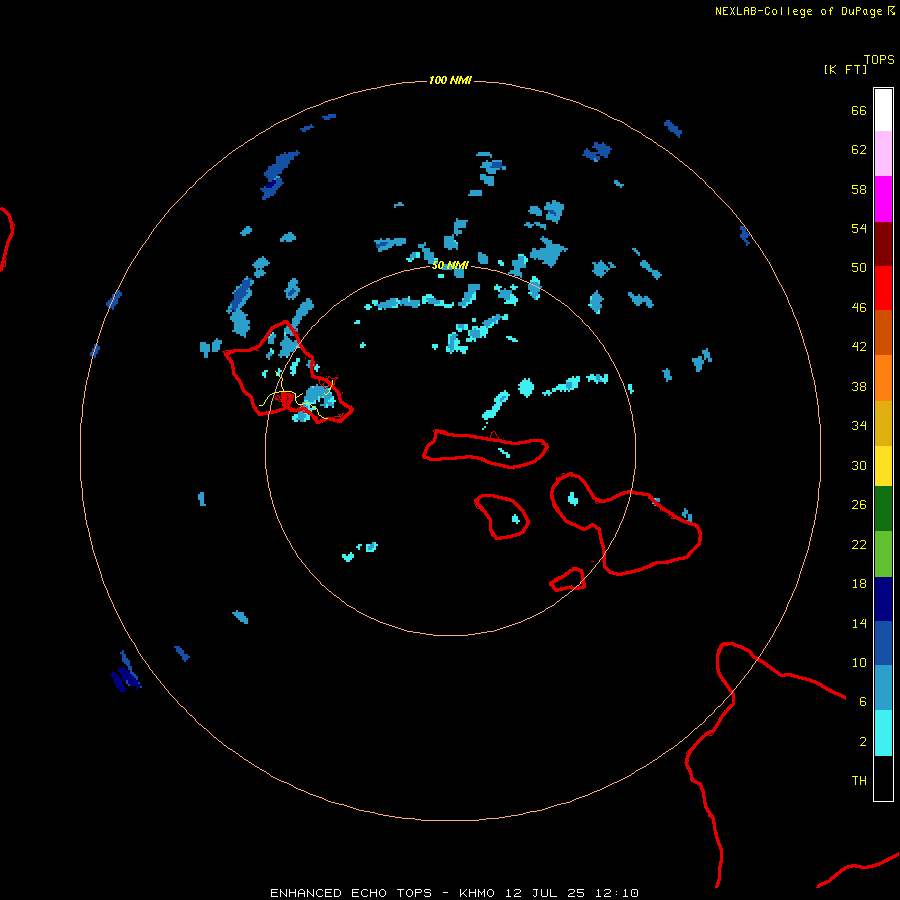Click the 12 JUL 25 date in caption

coord(545,893)
